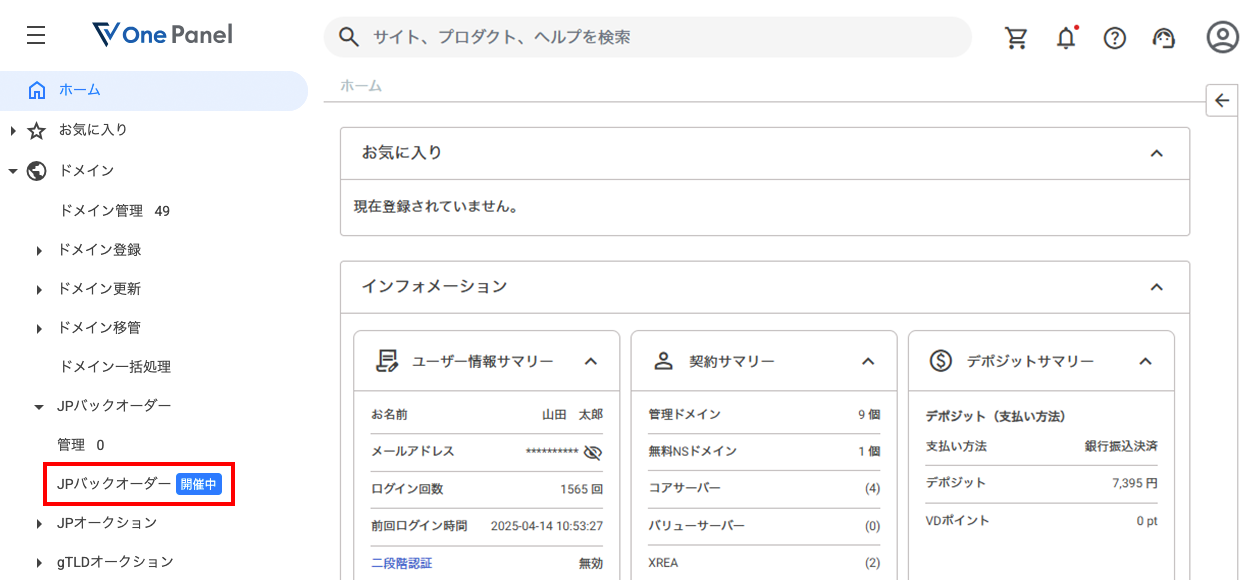1250x580 pixels.
Task: Collapse side panel with left arrow button
Action: (1222, 100)
